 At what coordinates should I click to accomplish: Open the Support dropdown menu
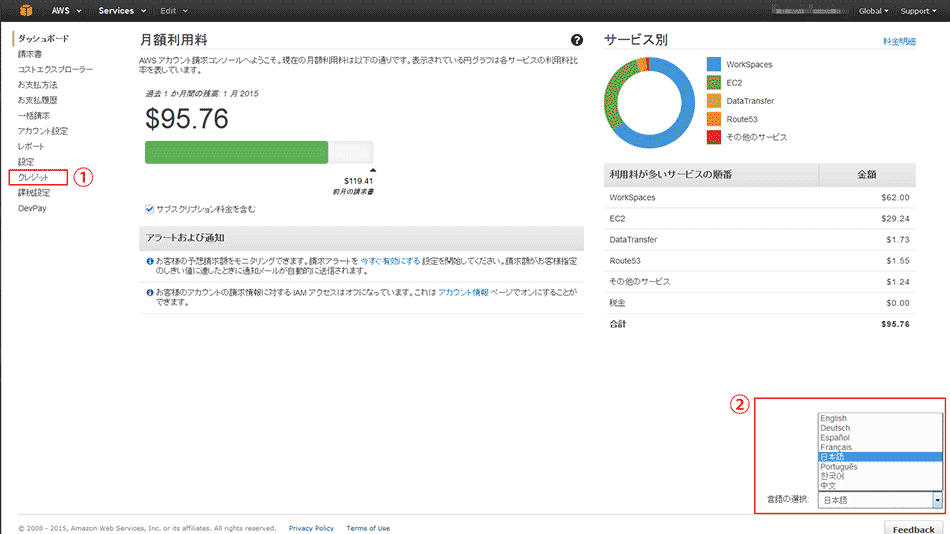pyautogui.click(x=918, y=11)
